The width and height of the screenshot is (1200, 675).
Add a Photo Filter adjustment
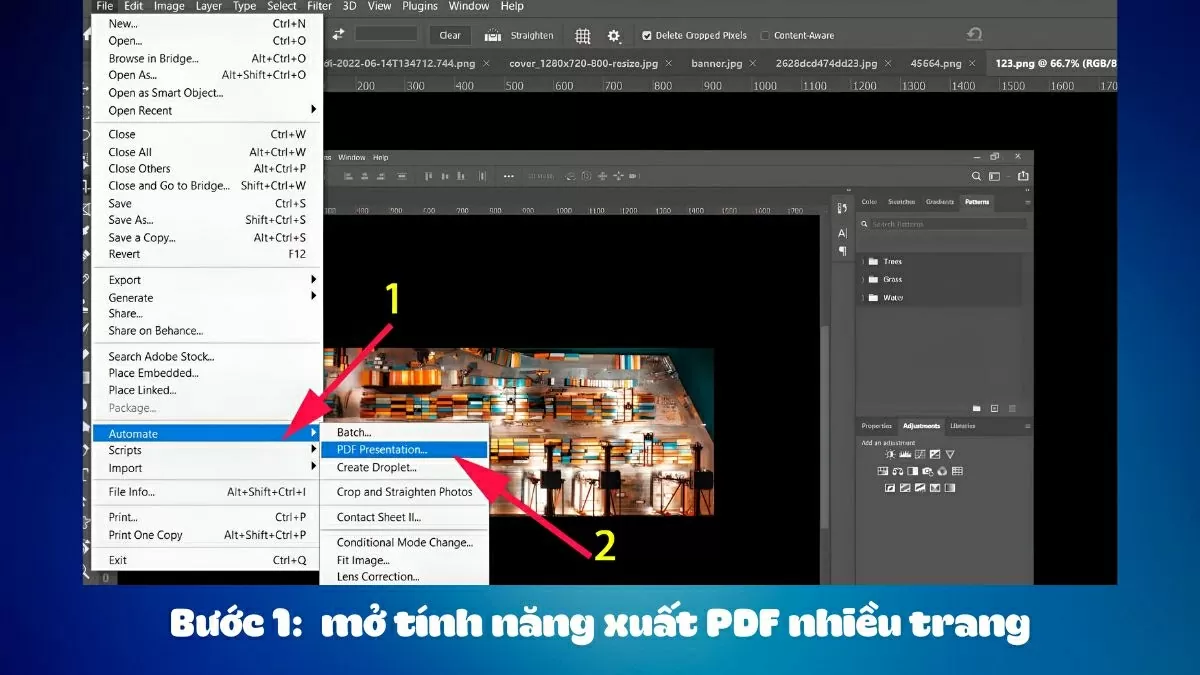[928, 471]
